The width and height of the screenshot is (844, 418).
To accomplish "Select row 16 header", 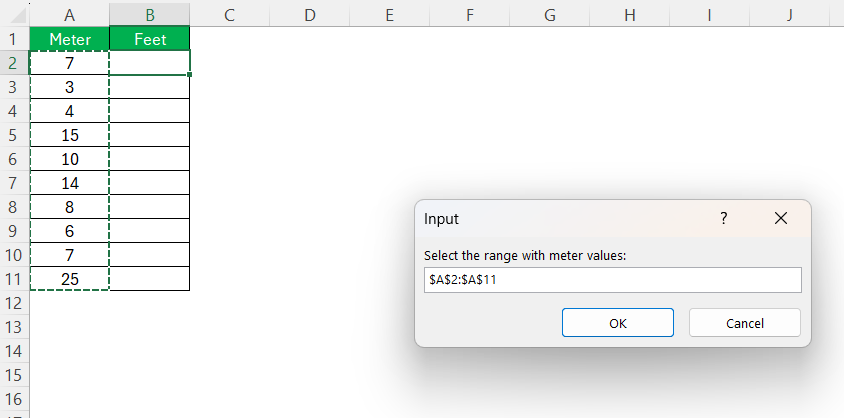I will point(15,399).
